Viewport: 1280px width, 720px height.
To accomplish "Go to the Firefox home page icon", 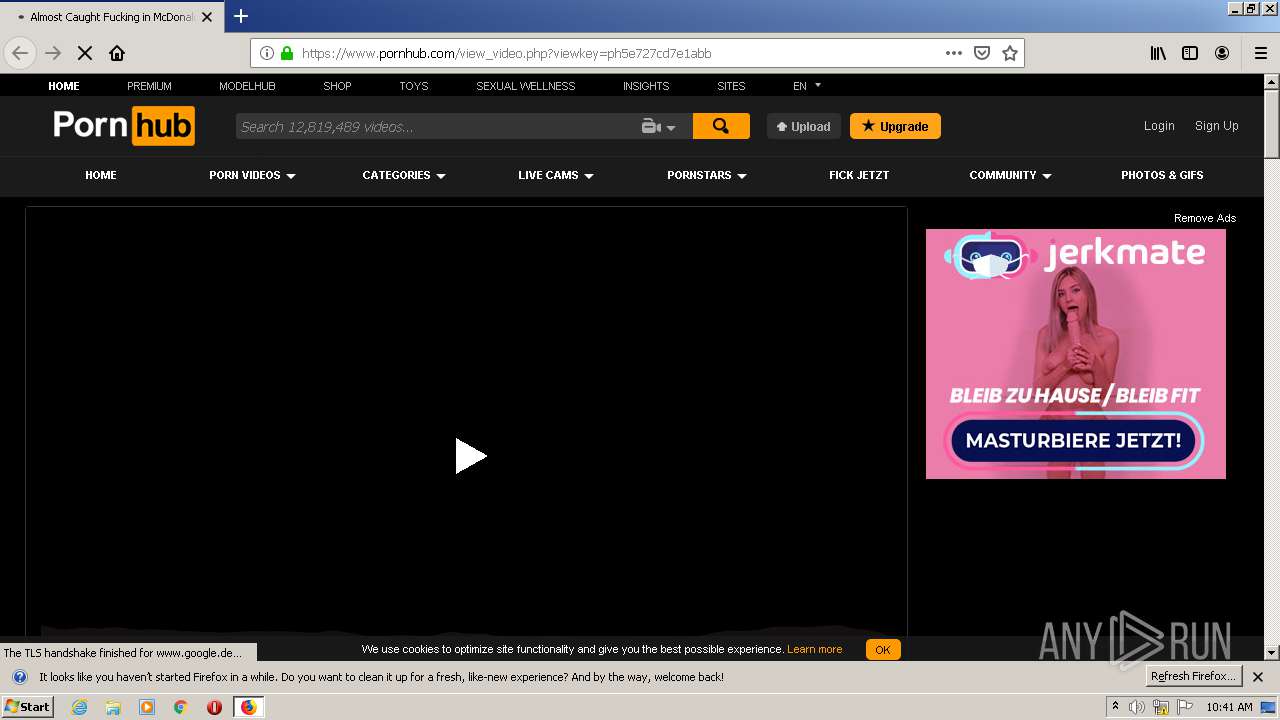I will [117, 53].
